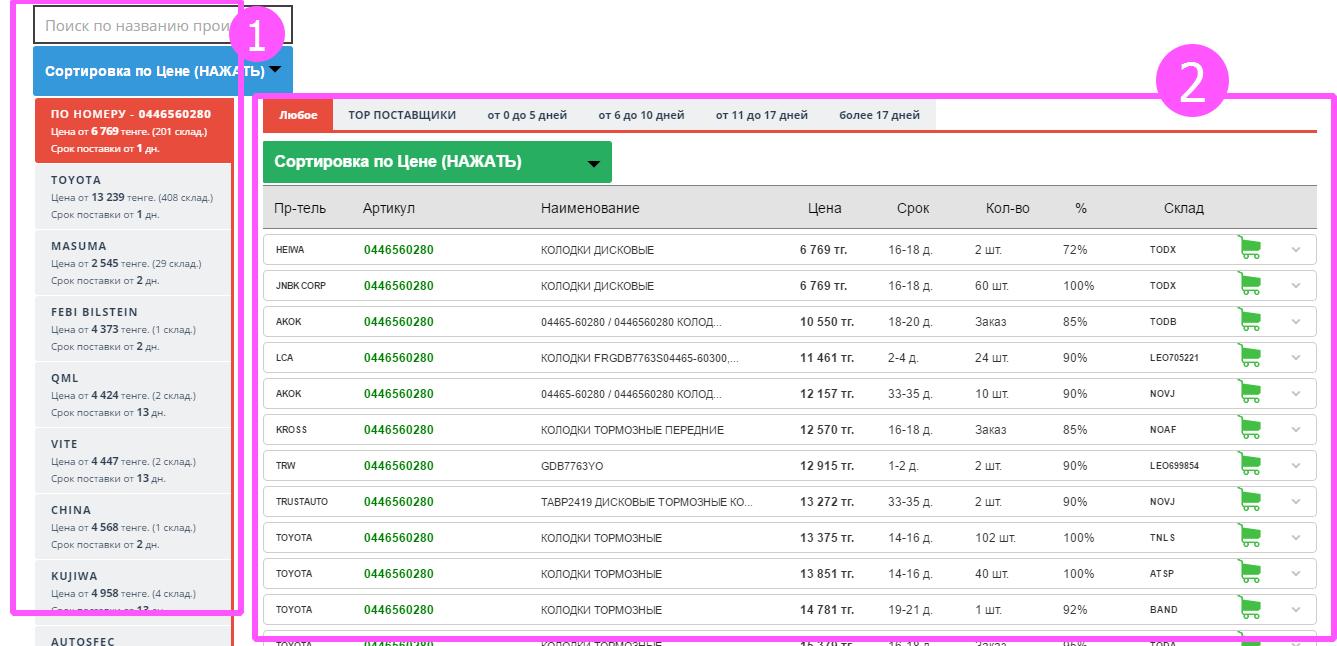The width and height of the screenshot is (1337, 646).
Task: Open article 0446560280 link in HEIWA row
Action: coord(398,250)
